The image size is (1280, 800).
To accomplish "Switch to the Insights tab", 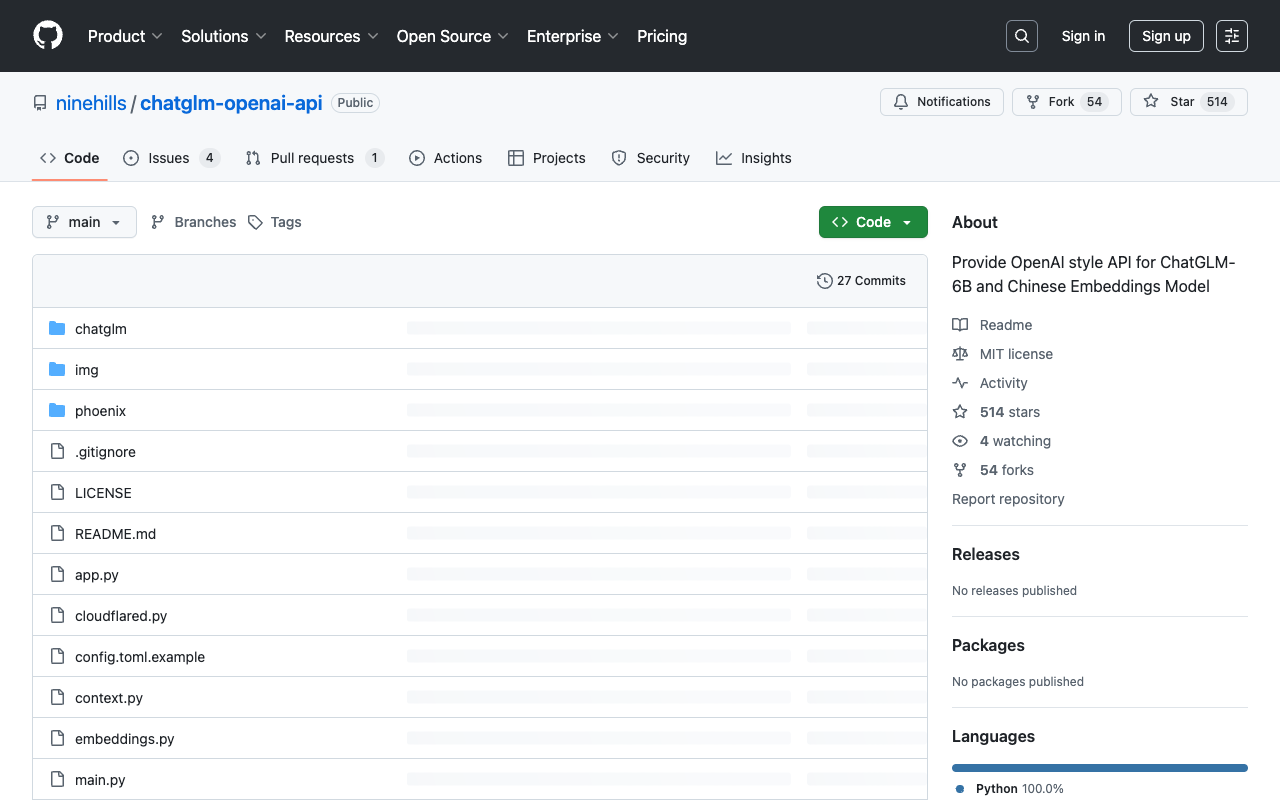I will click(754, 158).
